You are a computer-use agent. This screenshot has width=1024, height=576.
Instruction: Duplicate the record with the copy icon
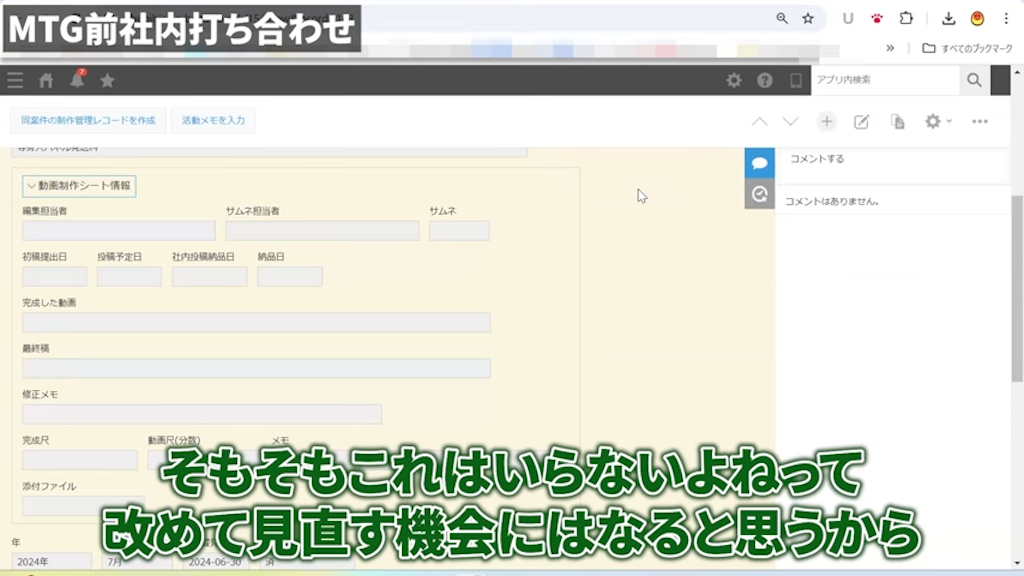point(897,120)
